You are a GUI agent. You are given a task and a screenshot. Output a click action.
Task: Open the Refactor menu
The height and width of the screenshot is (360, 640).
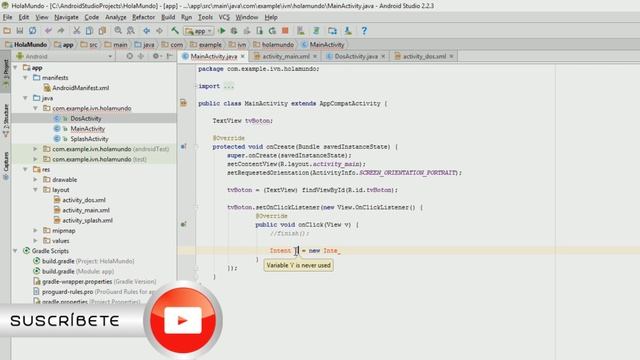(x=143, y=17)
